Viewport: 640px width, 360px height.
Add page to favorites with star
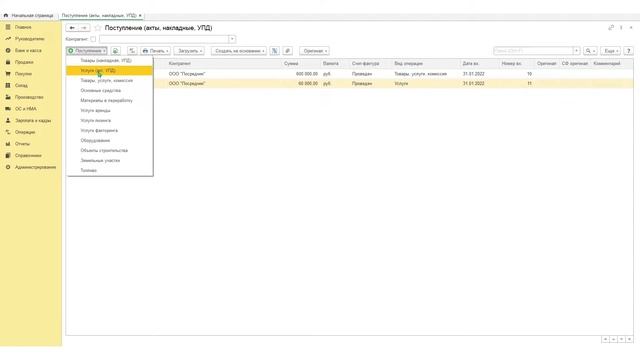click(98, 28)
